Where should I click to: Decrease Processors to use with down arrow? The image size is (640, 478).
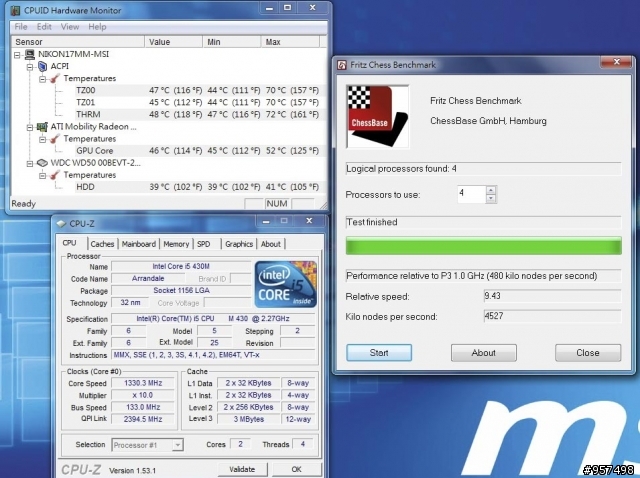491,198
